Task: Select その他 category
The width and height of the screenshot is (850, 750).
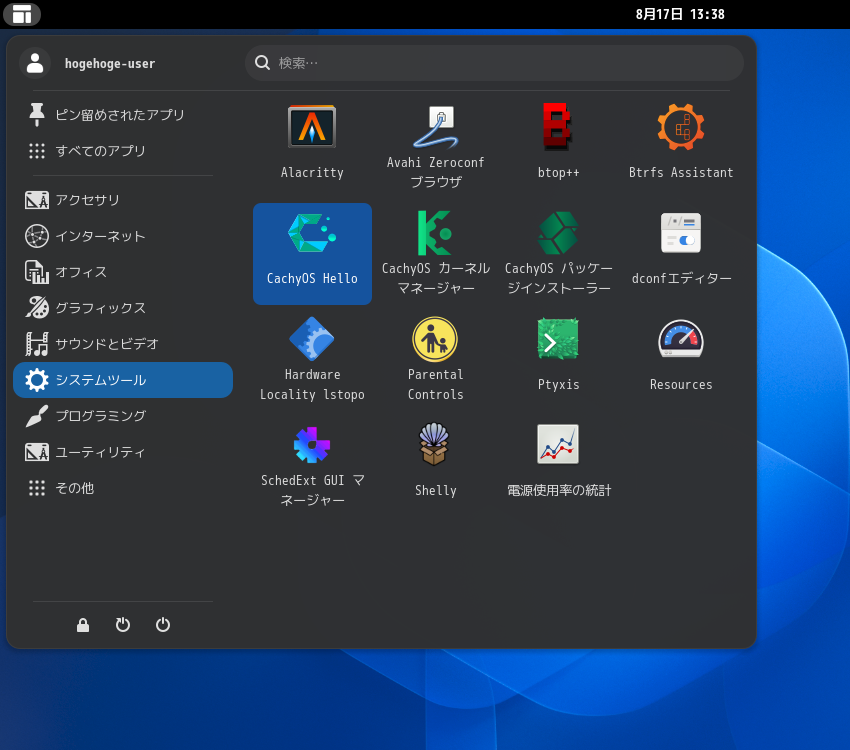Action: click(x=123, y=488)
